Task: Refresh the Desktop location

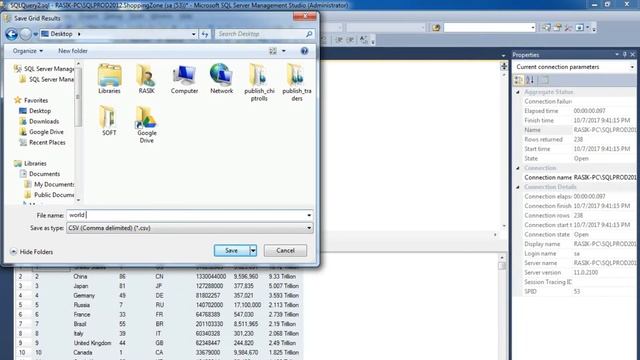Action: (205, 34)
